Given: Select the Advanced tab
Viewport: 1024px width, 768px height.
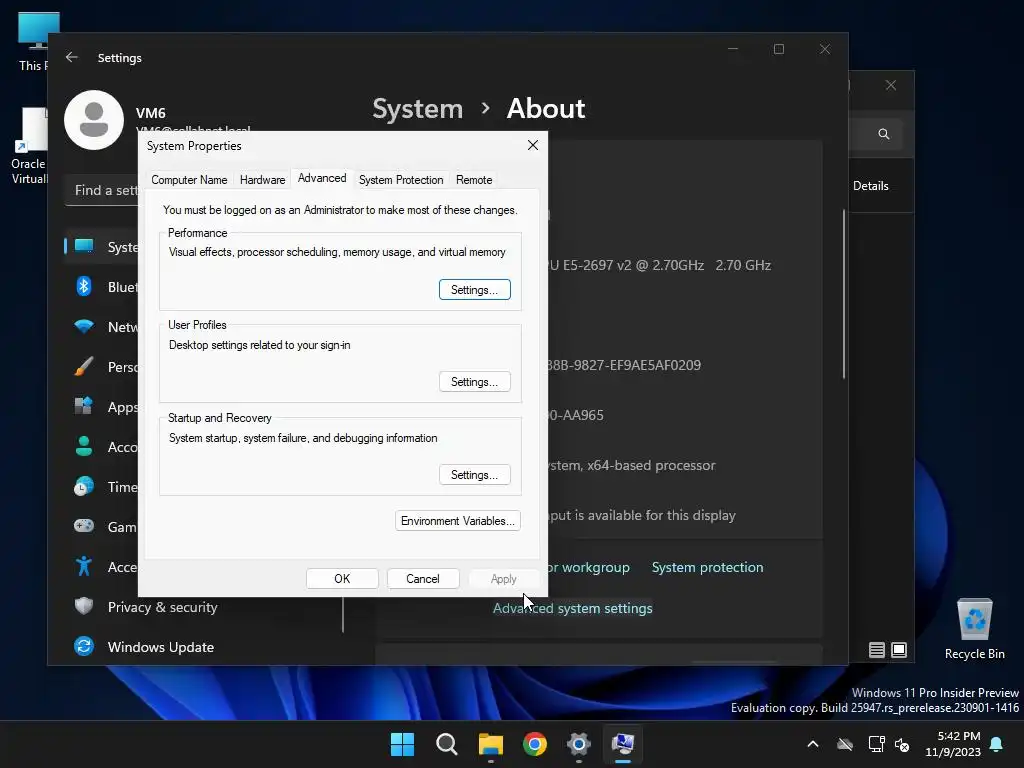Looking at the screenshot, I should coord(322,178).
